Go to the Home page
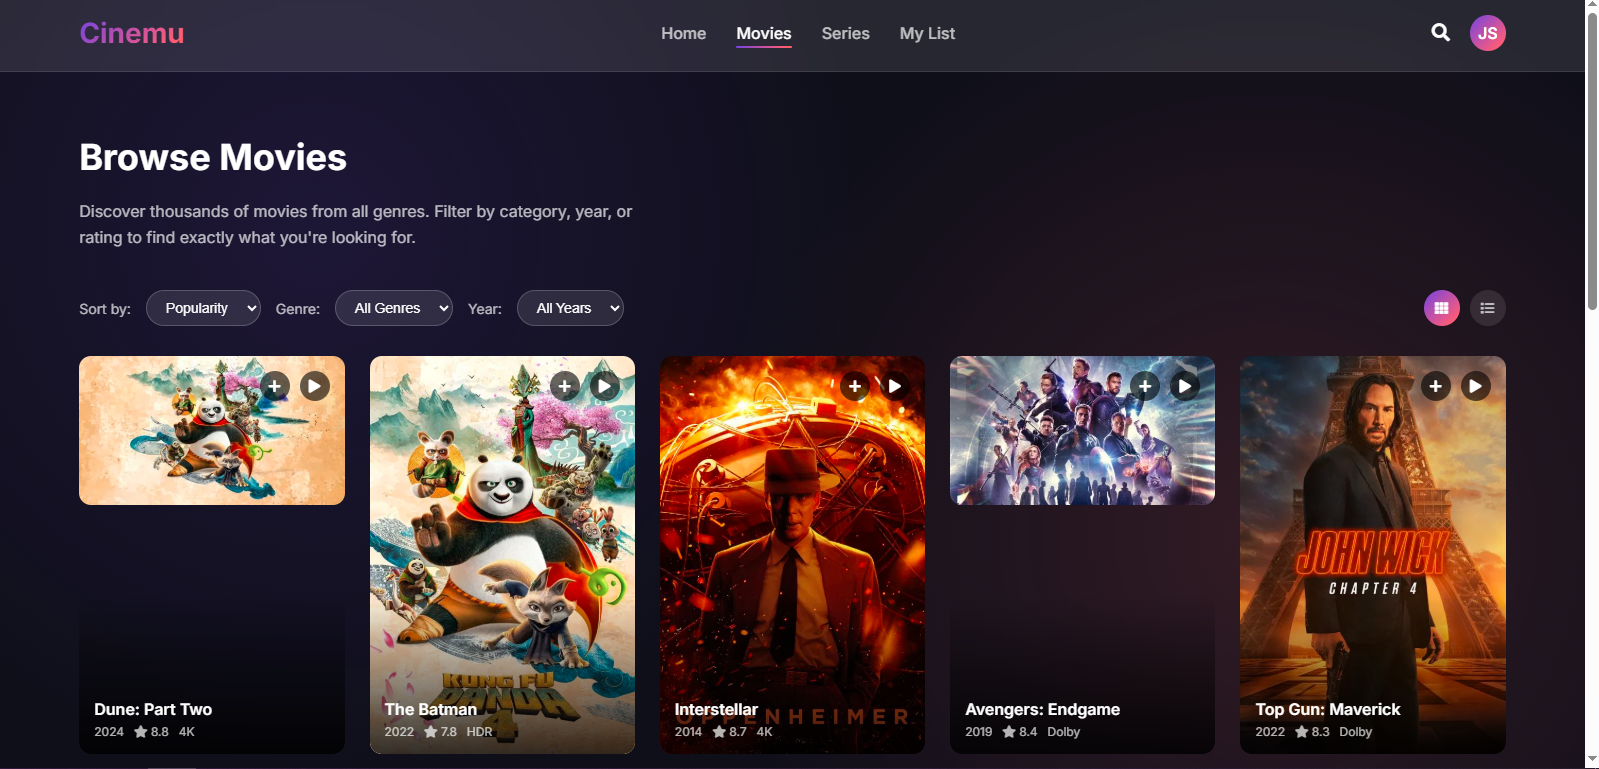This screenshot has height=769, width=1599. pyautogui.click(x=683, y=33)
